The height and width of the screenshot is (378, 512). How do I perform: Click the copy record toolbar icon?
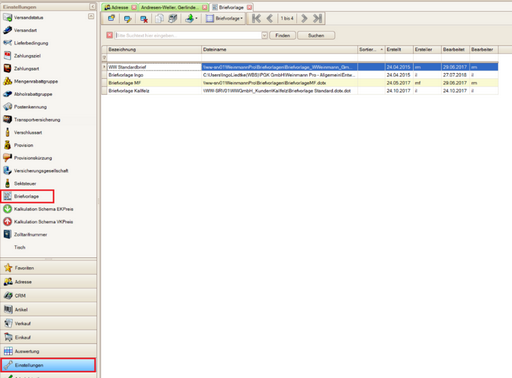click(x=159, y=19)
